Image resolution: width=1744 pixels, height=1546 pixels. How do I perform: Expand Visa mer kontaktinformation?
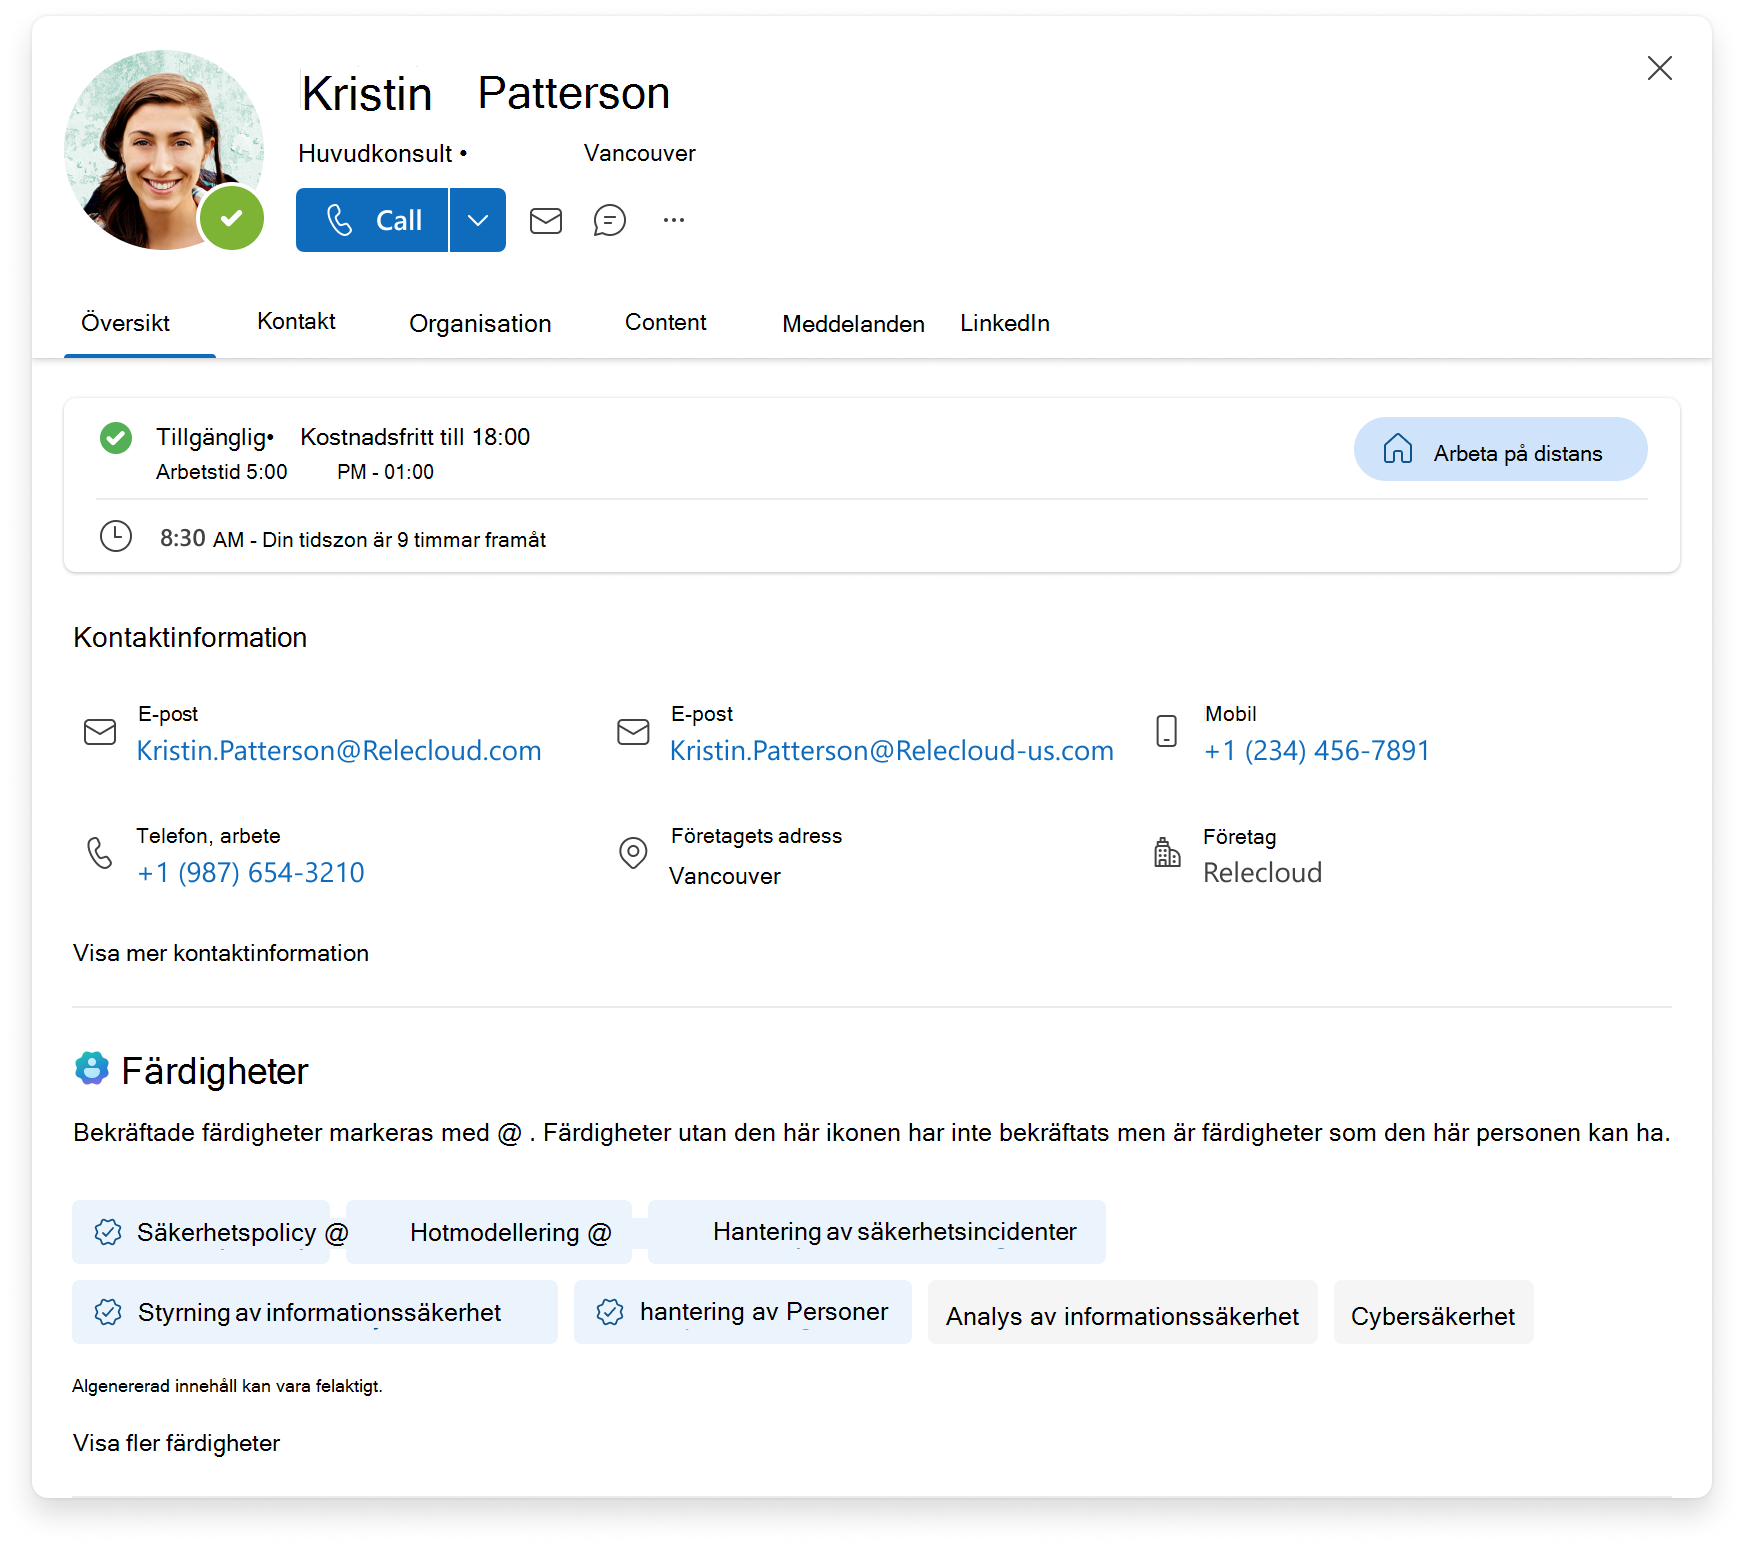click(221, 953)
